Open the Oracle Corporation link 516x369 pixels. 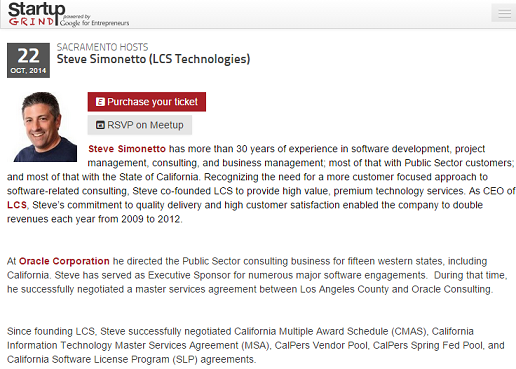point(64,261)
